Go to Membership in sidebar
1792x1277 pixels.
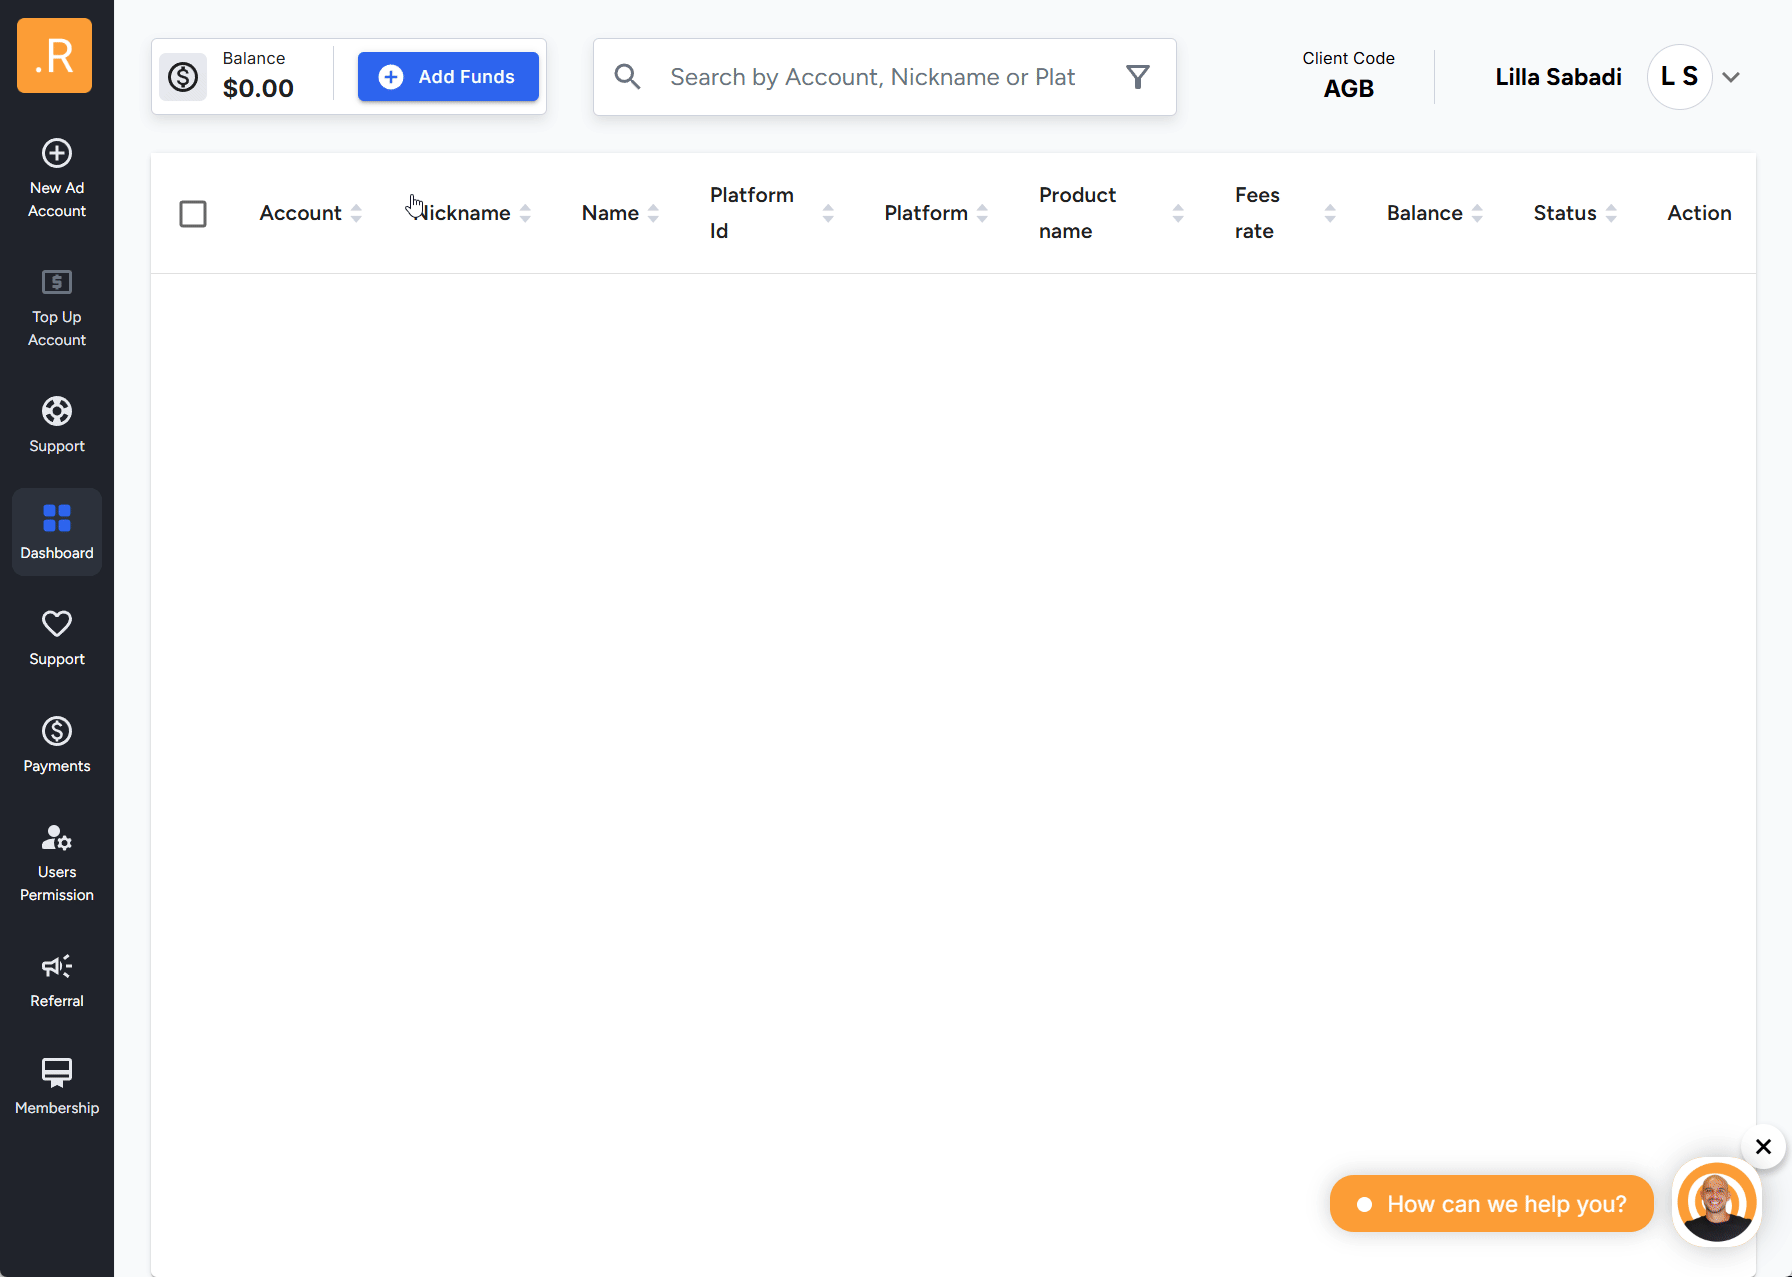57,1085
